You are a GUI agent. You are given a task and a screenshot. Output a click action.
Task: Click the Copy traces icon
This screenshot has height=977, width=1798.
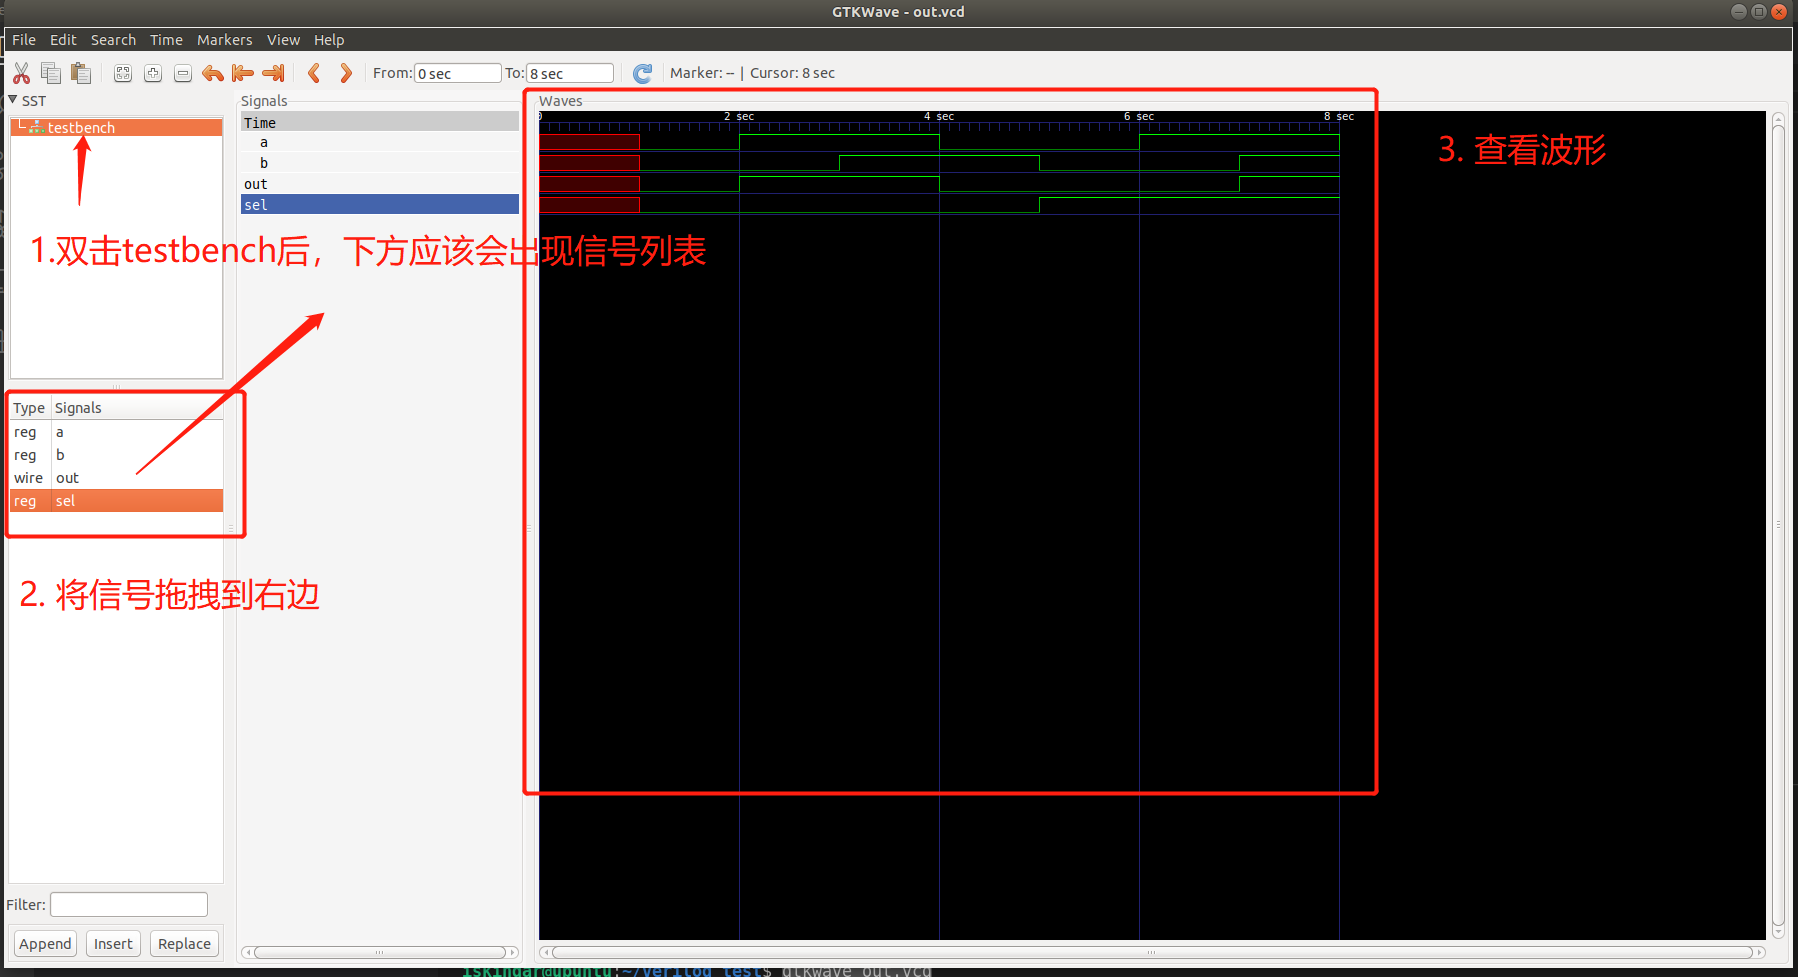[x=51, y=73]
